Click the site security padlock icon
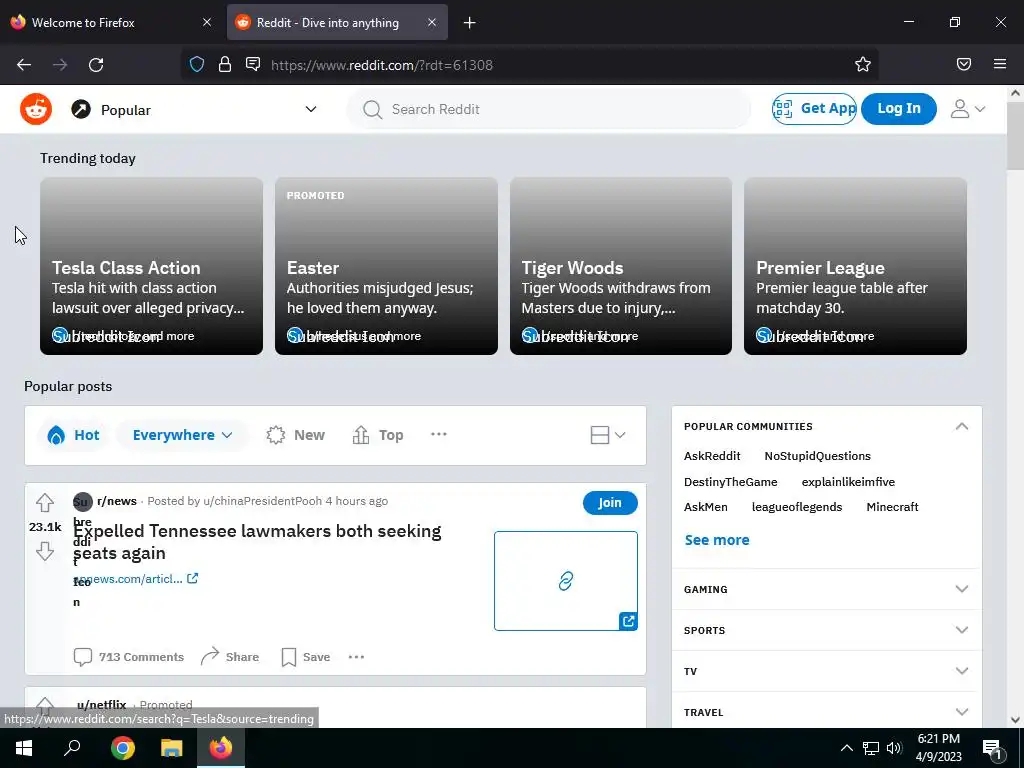Screen dimensions: 1024x768 coord(225,64)
